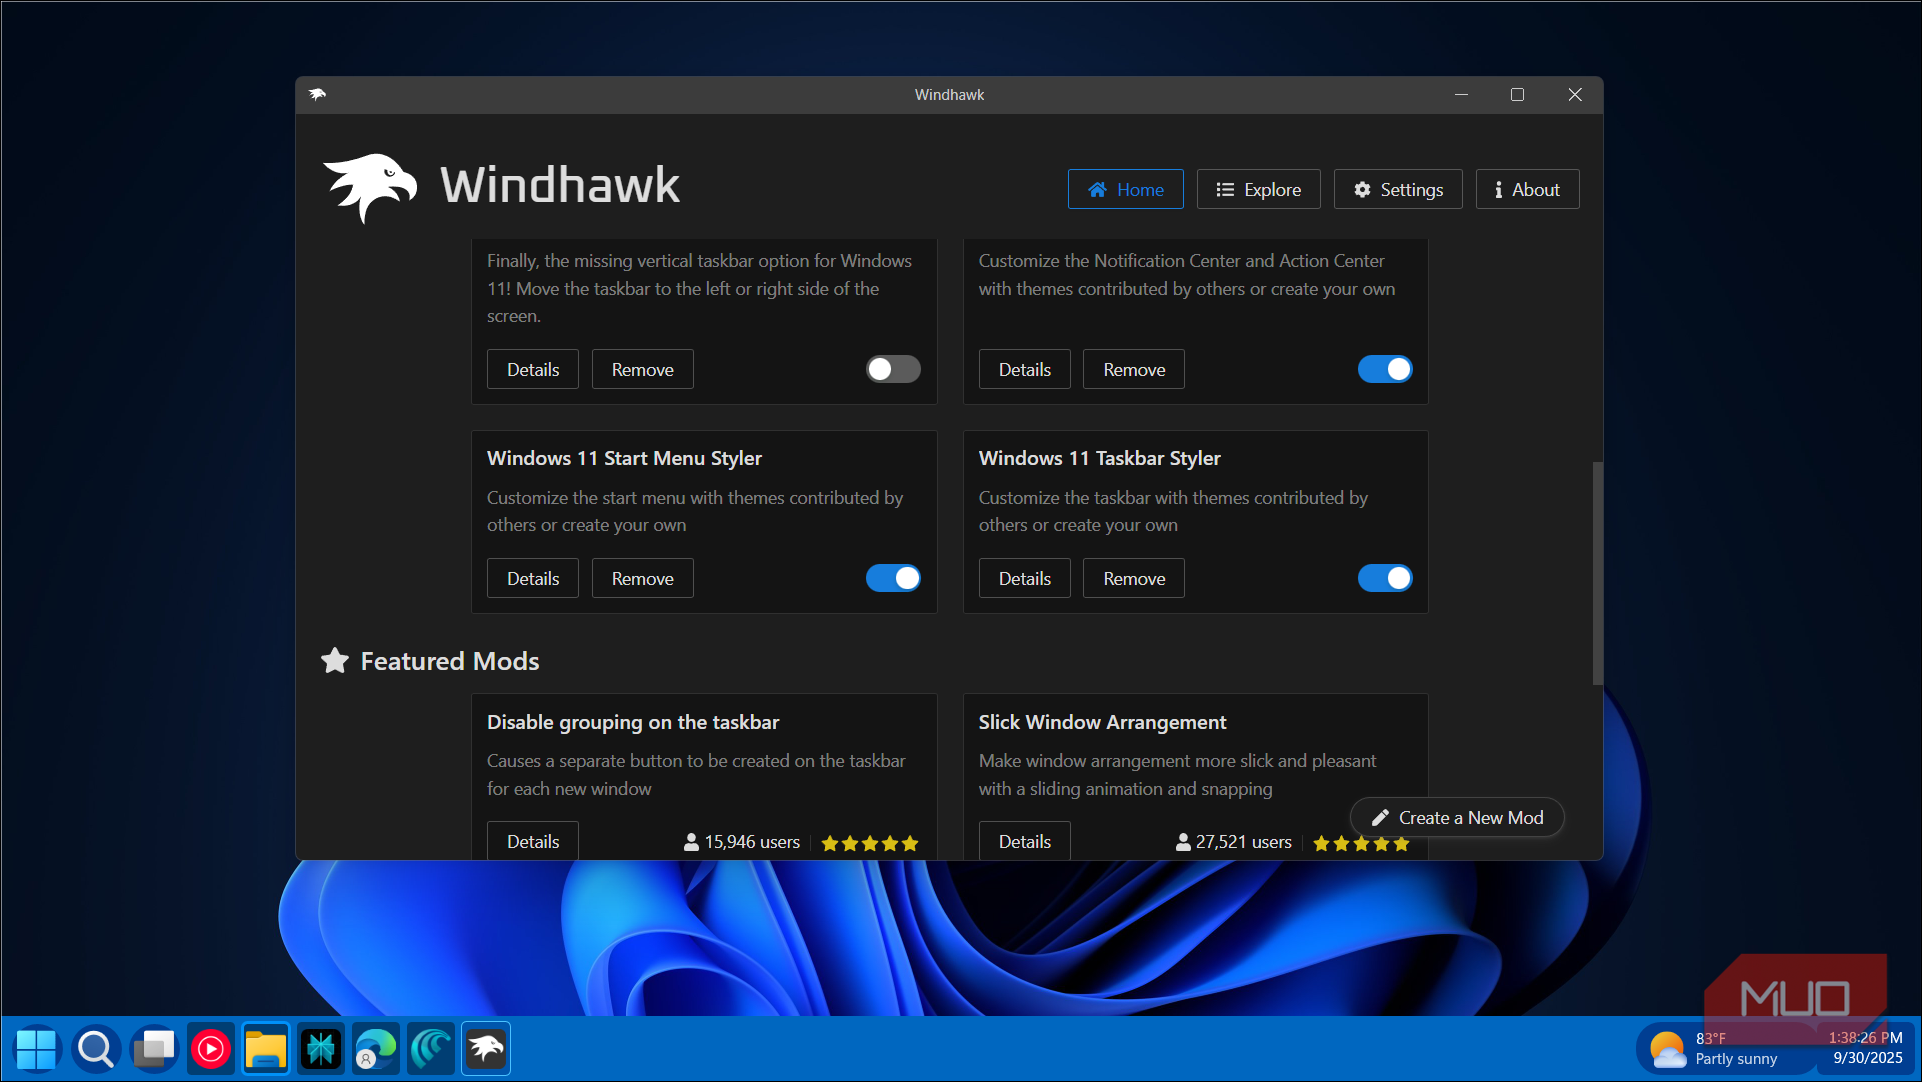Open Details for vertical taskbar mod

533,369
